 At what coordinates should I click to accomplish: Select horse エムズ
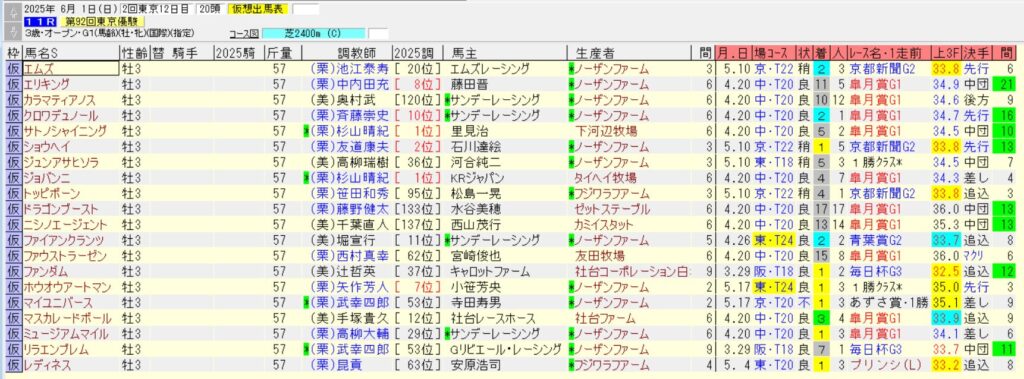(70, 69)
